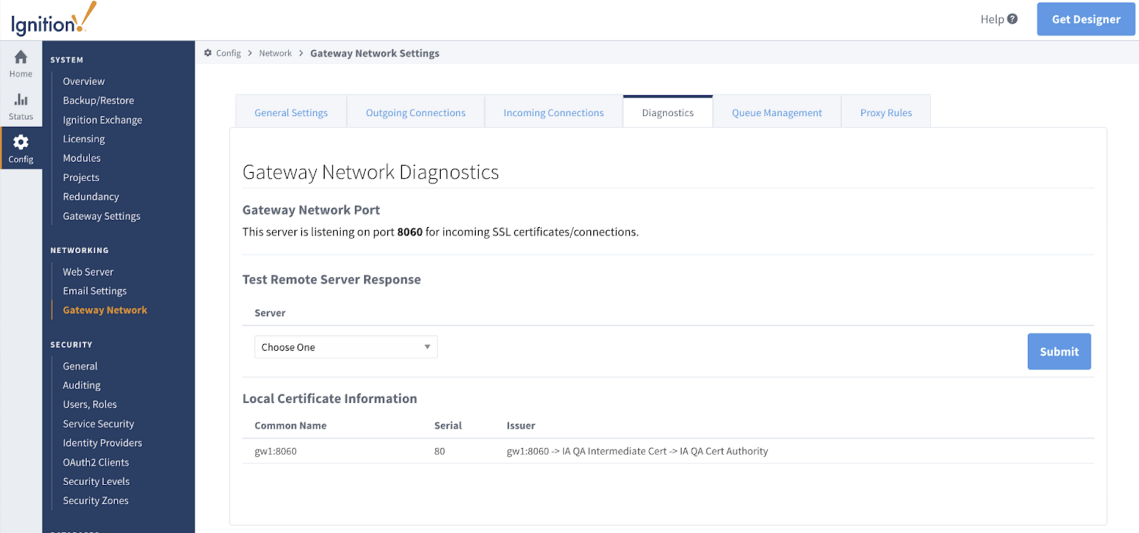Viewport: 1139px width, 533px height.
Task: Open Identity Providers in the sidebar
Action: tap(102, 443)
